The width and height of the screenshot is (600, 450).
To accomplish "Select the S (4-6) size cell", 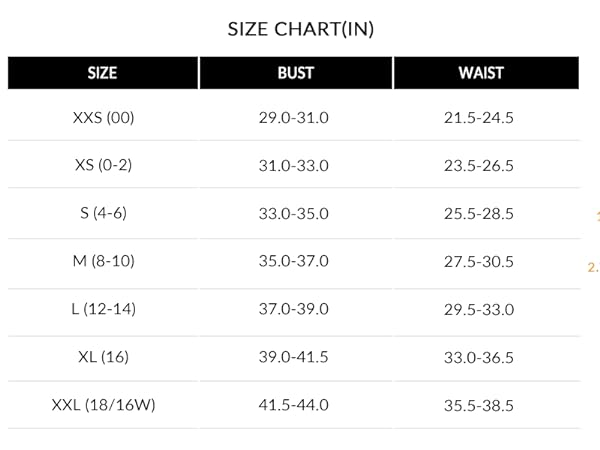I will pyautogui.click(x=103, y=213).
